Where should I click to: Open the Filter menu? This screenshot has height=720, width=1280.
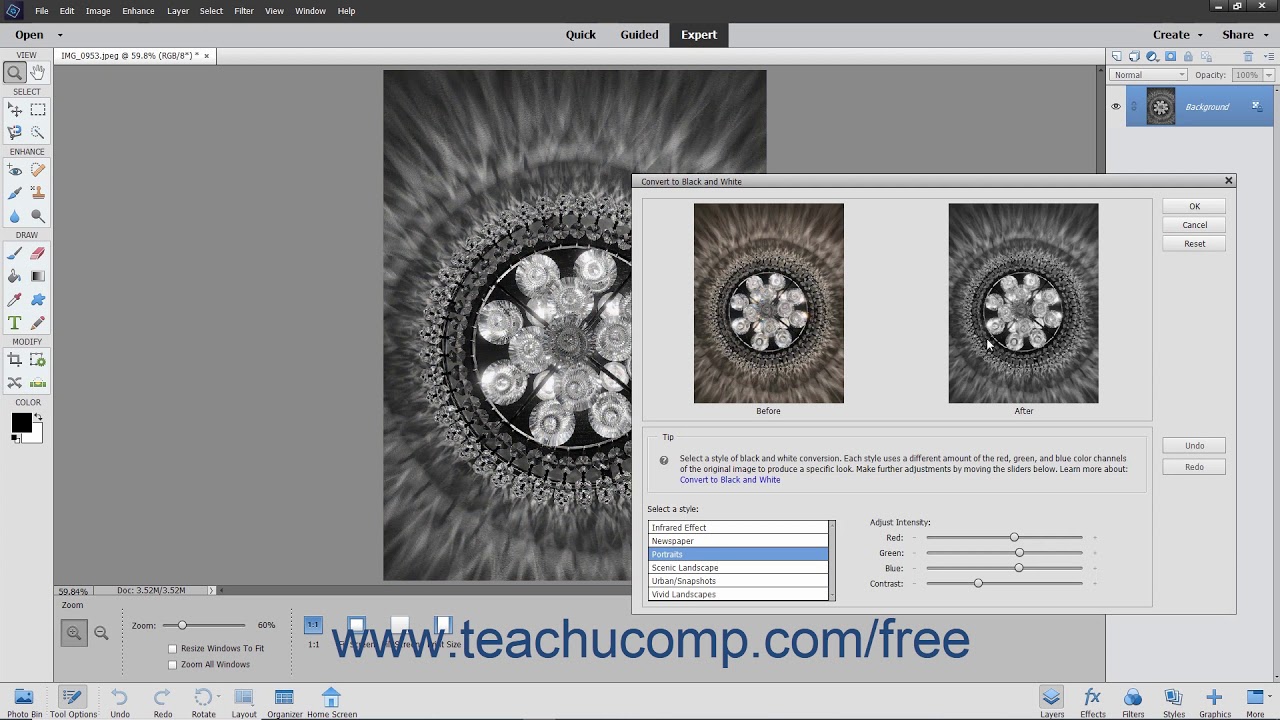point(244,11)
